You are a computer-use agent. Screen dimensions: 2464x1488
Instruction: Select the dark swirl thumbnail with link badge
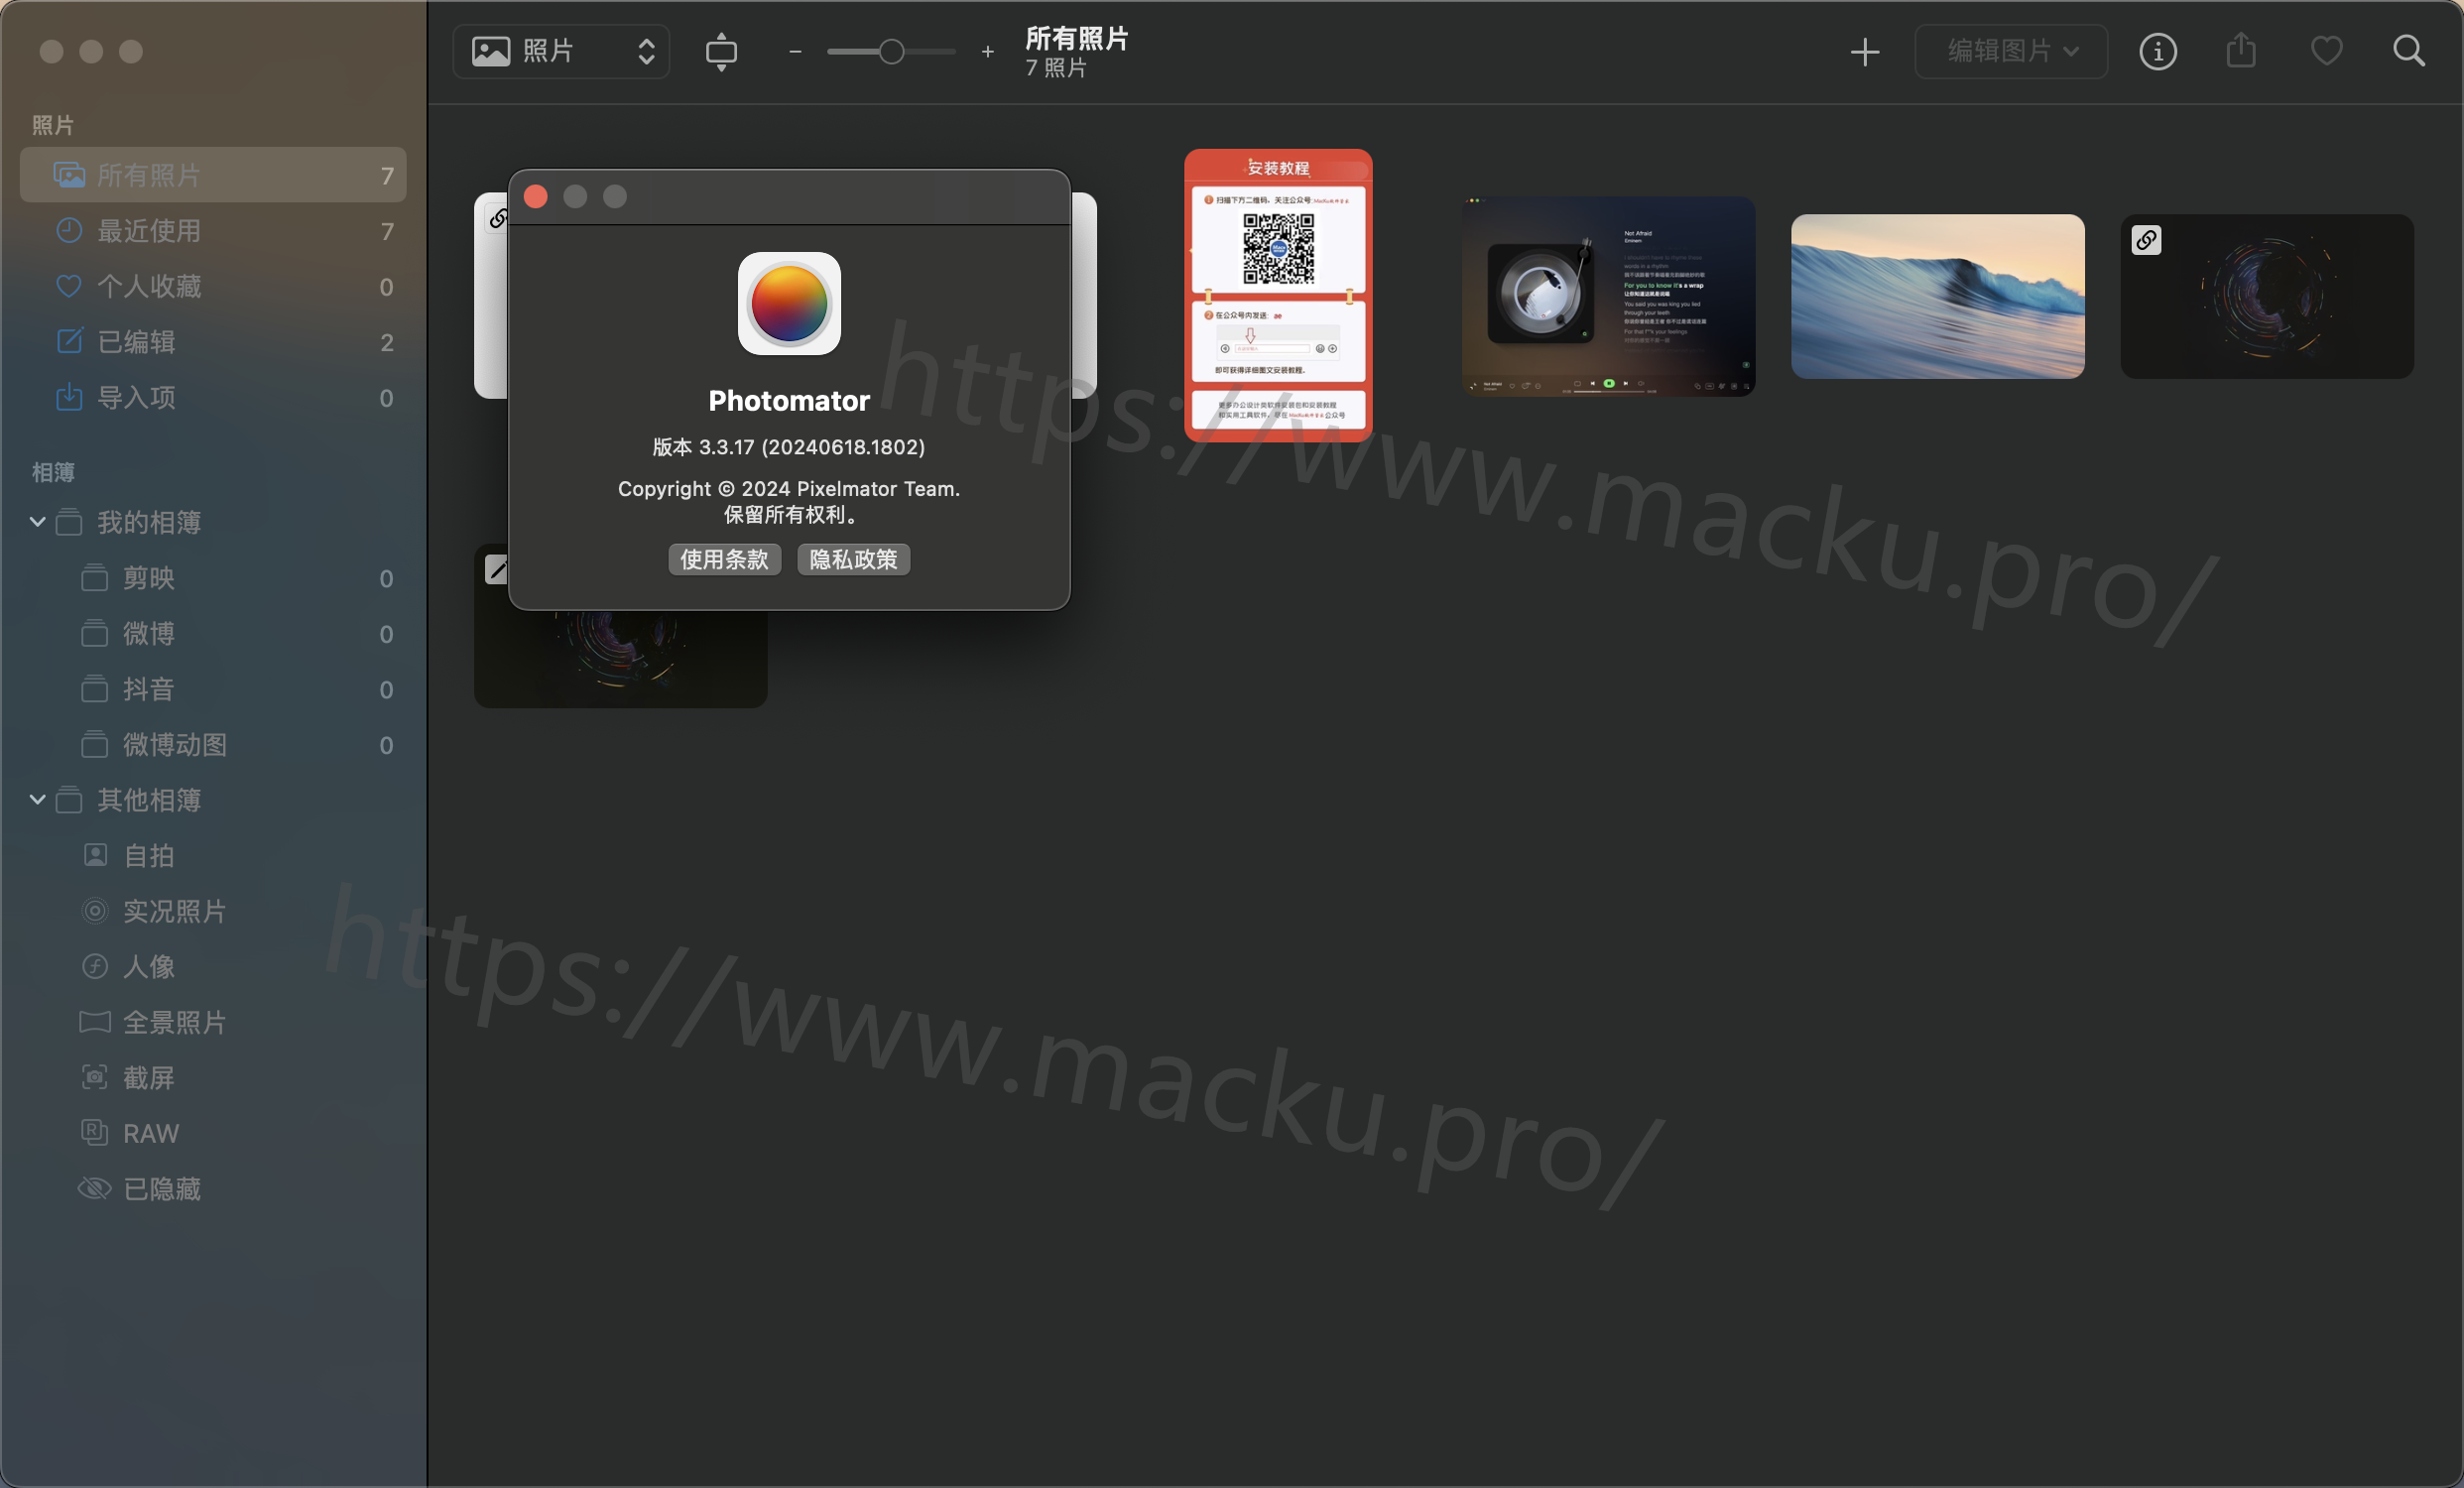pyautogui.click(x=2267, y=296)
